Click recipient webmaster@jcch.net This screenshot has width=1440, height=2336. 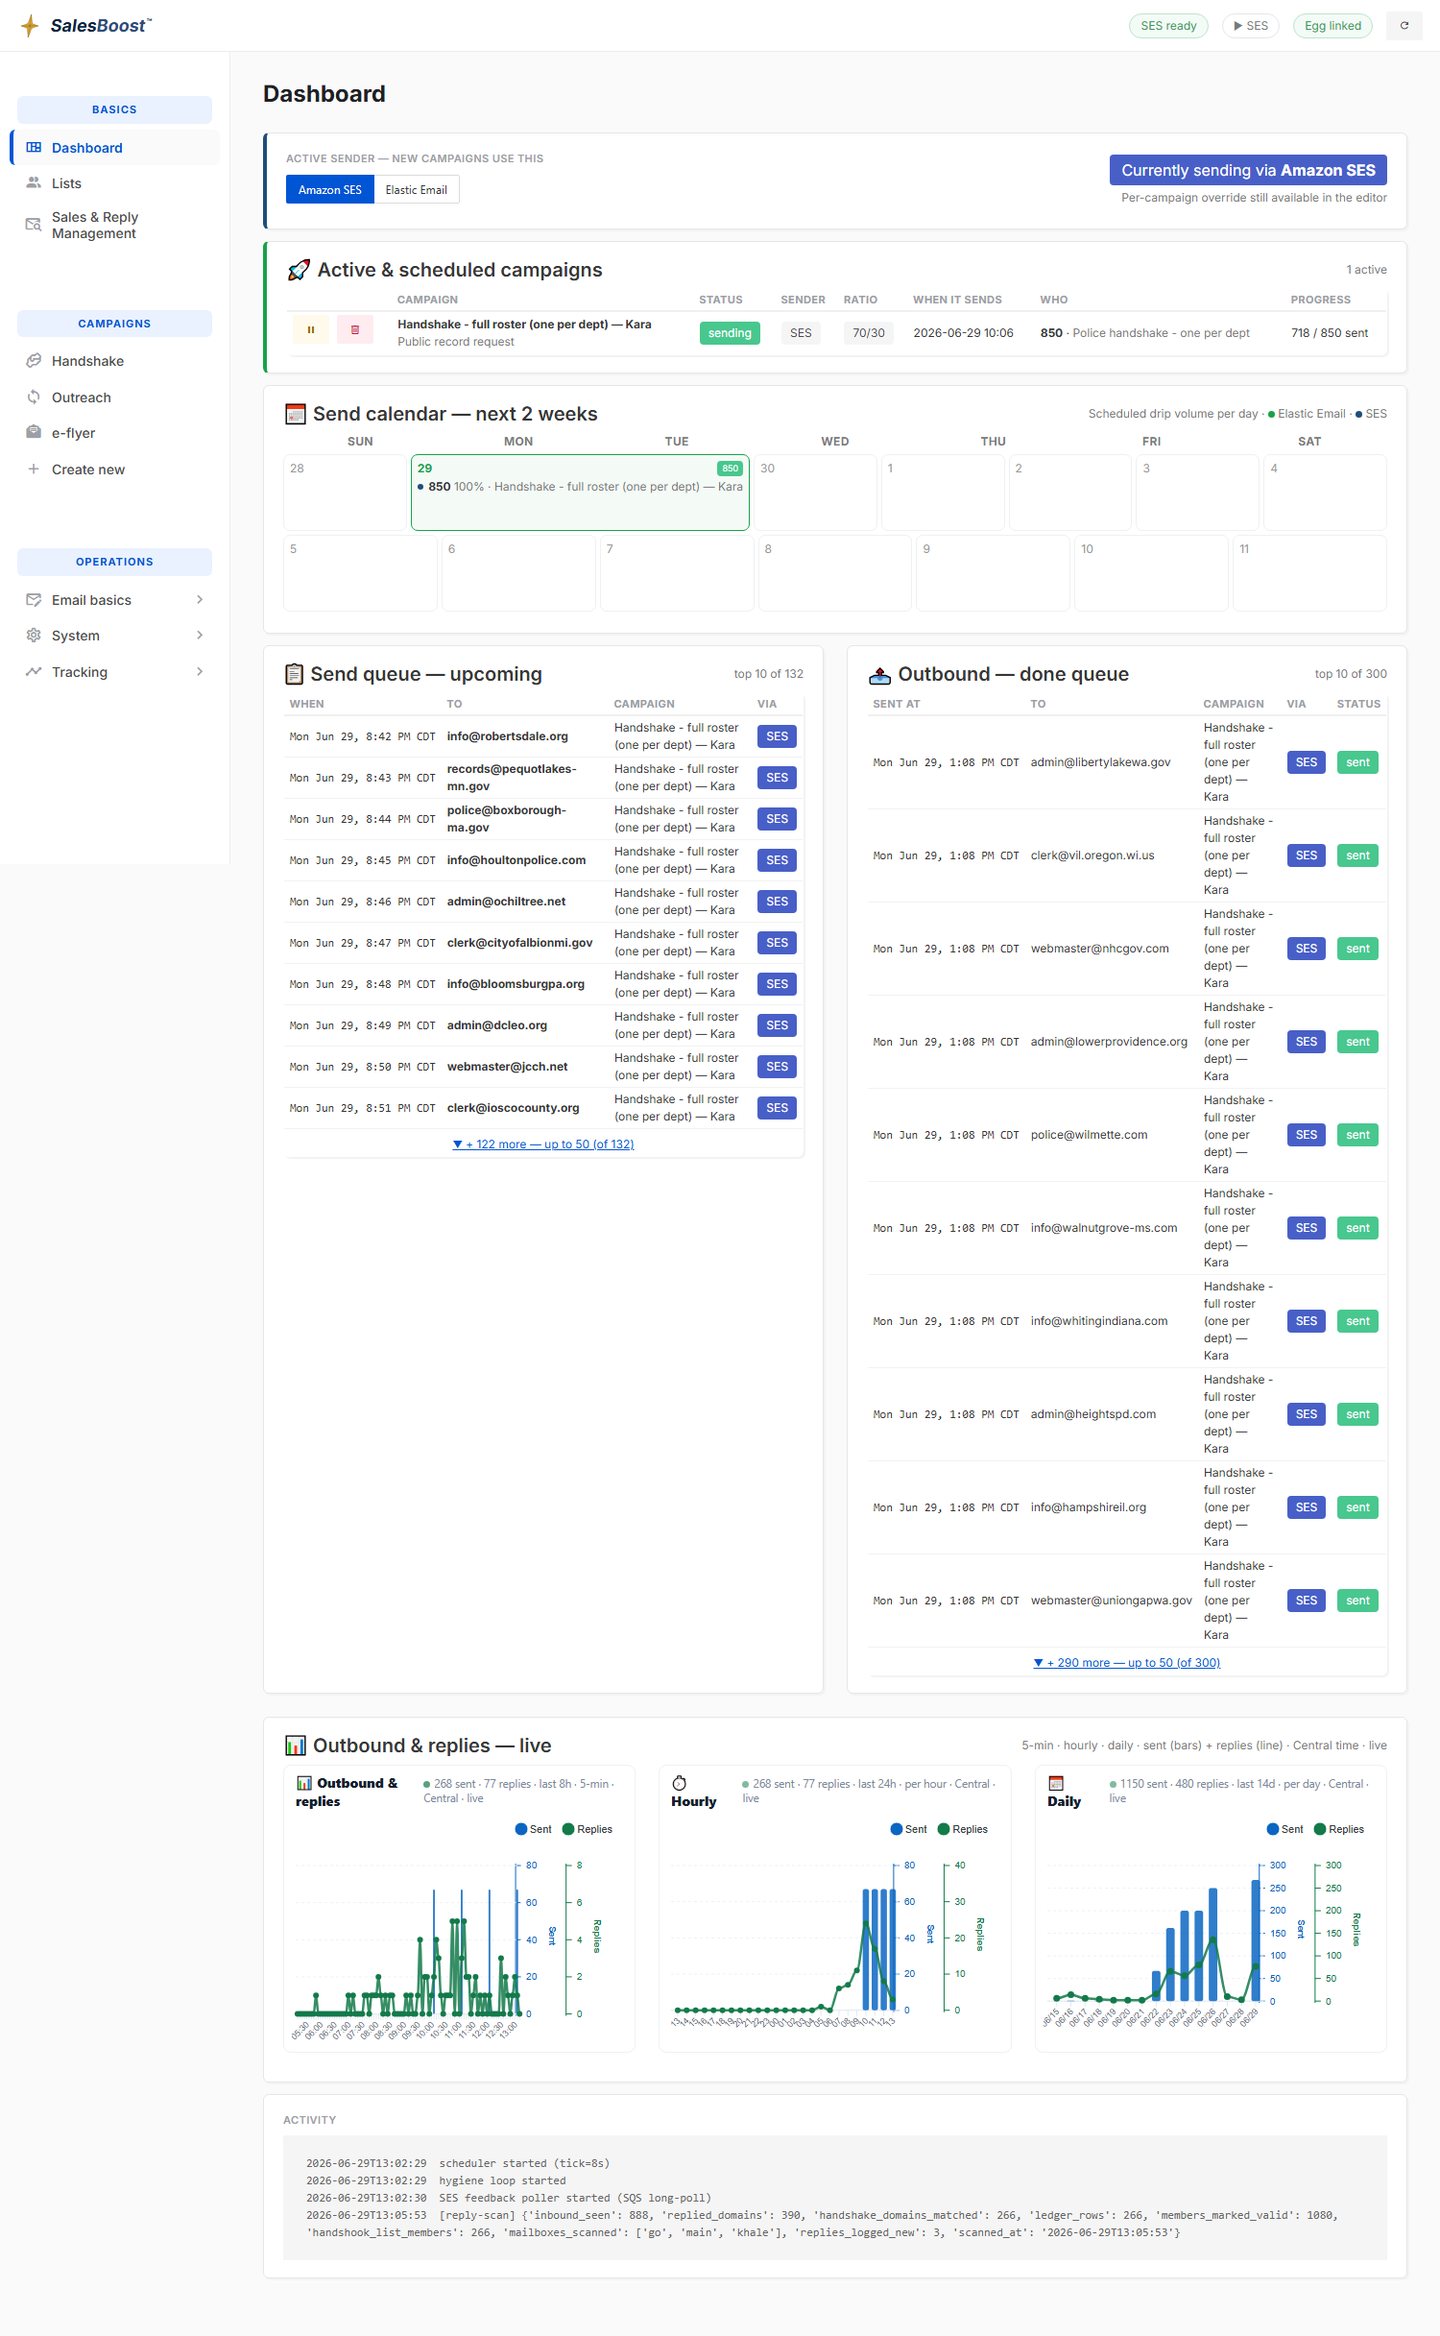click(x=507, y=1067)
